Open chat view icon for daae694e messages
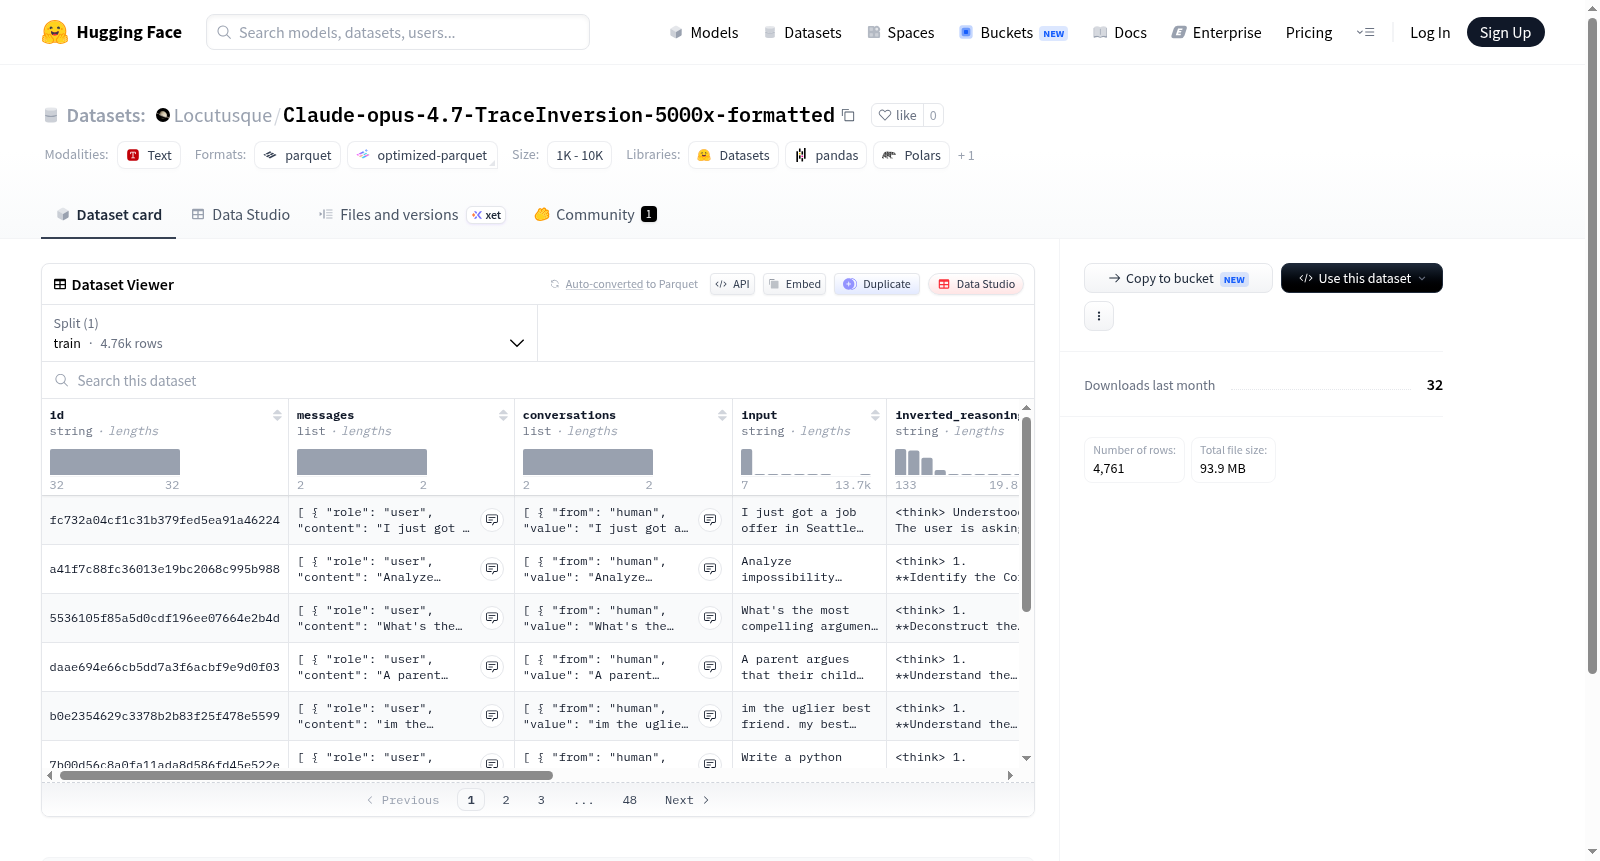Screen dimensions: 1600x861 click(492, 667)
